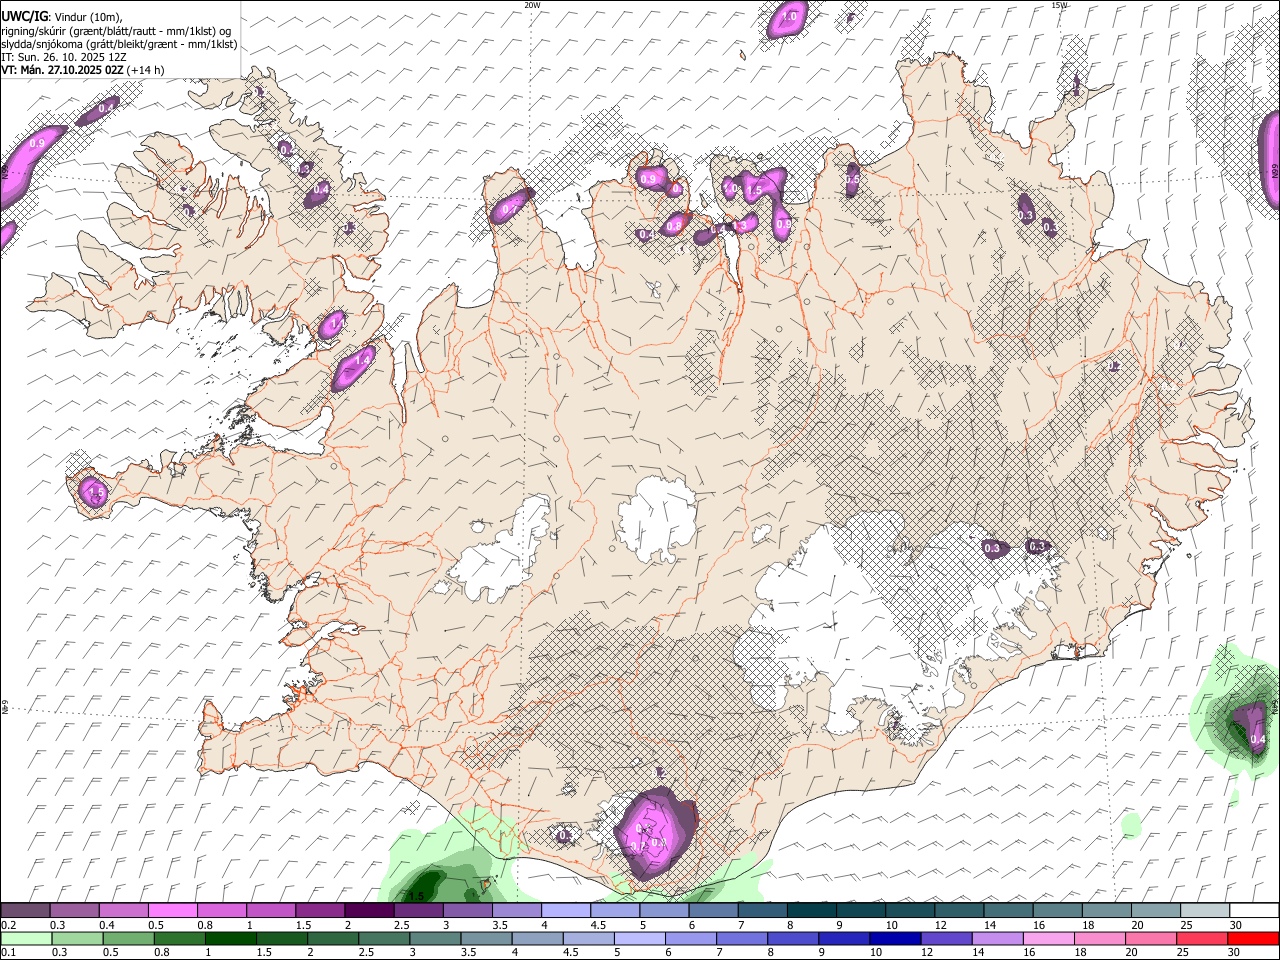Click the "rigning/skúrir" legend description line
The width and height of the screenshot is (1280, 960).
pos(115,30)
